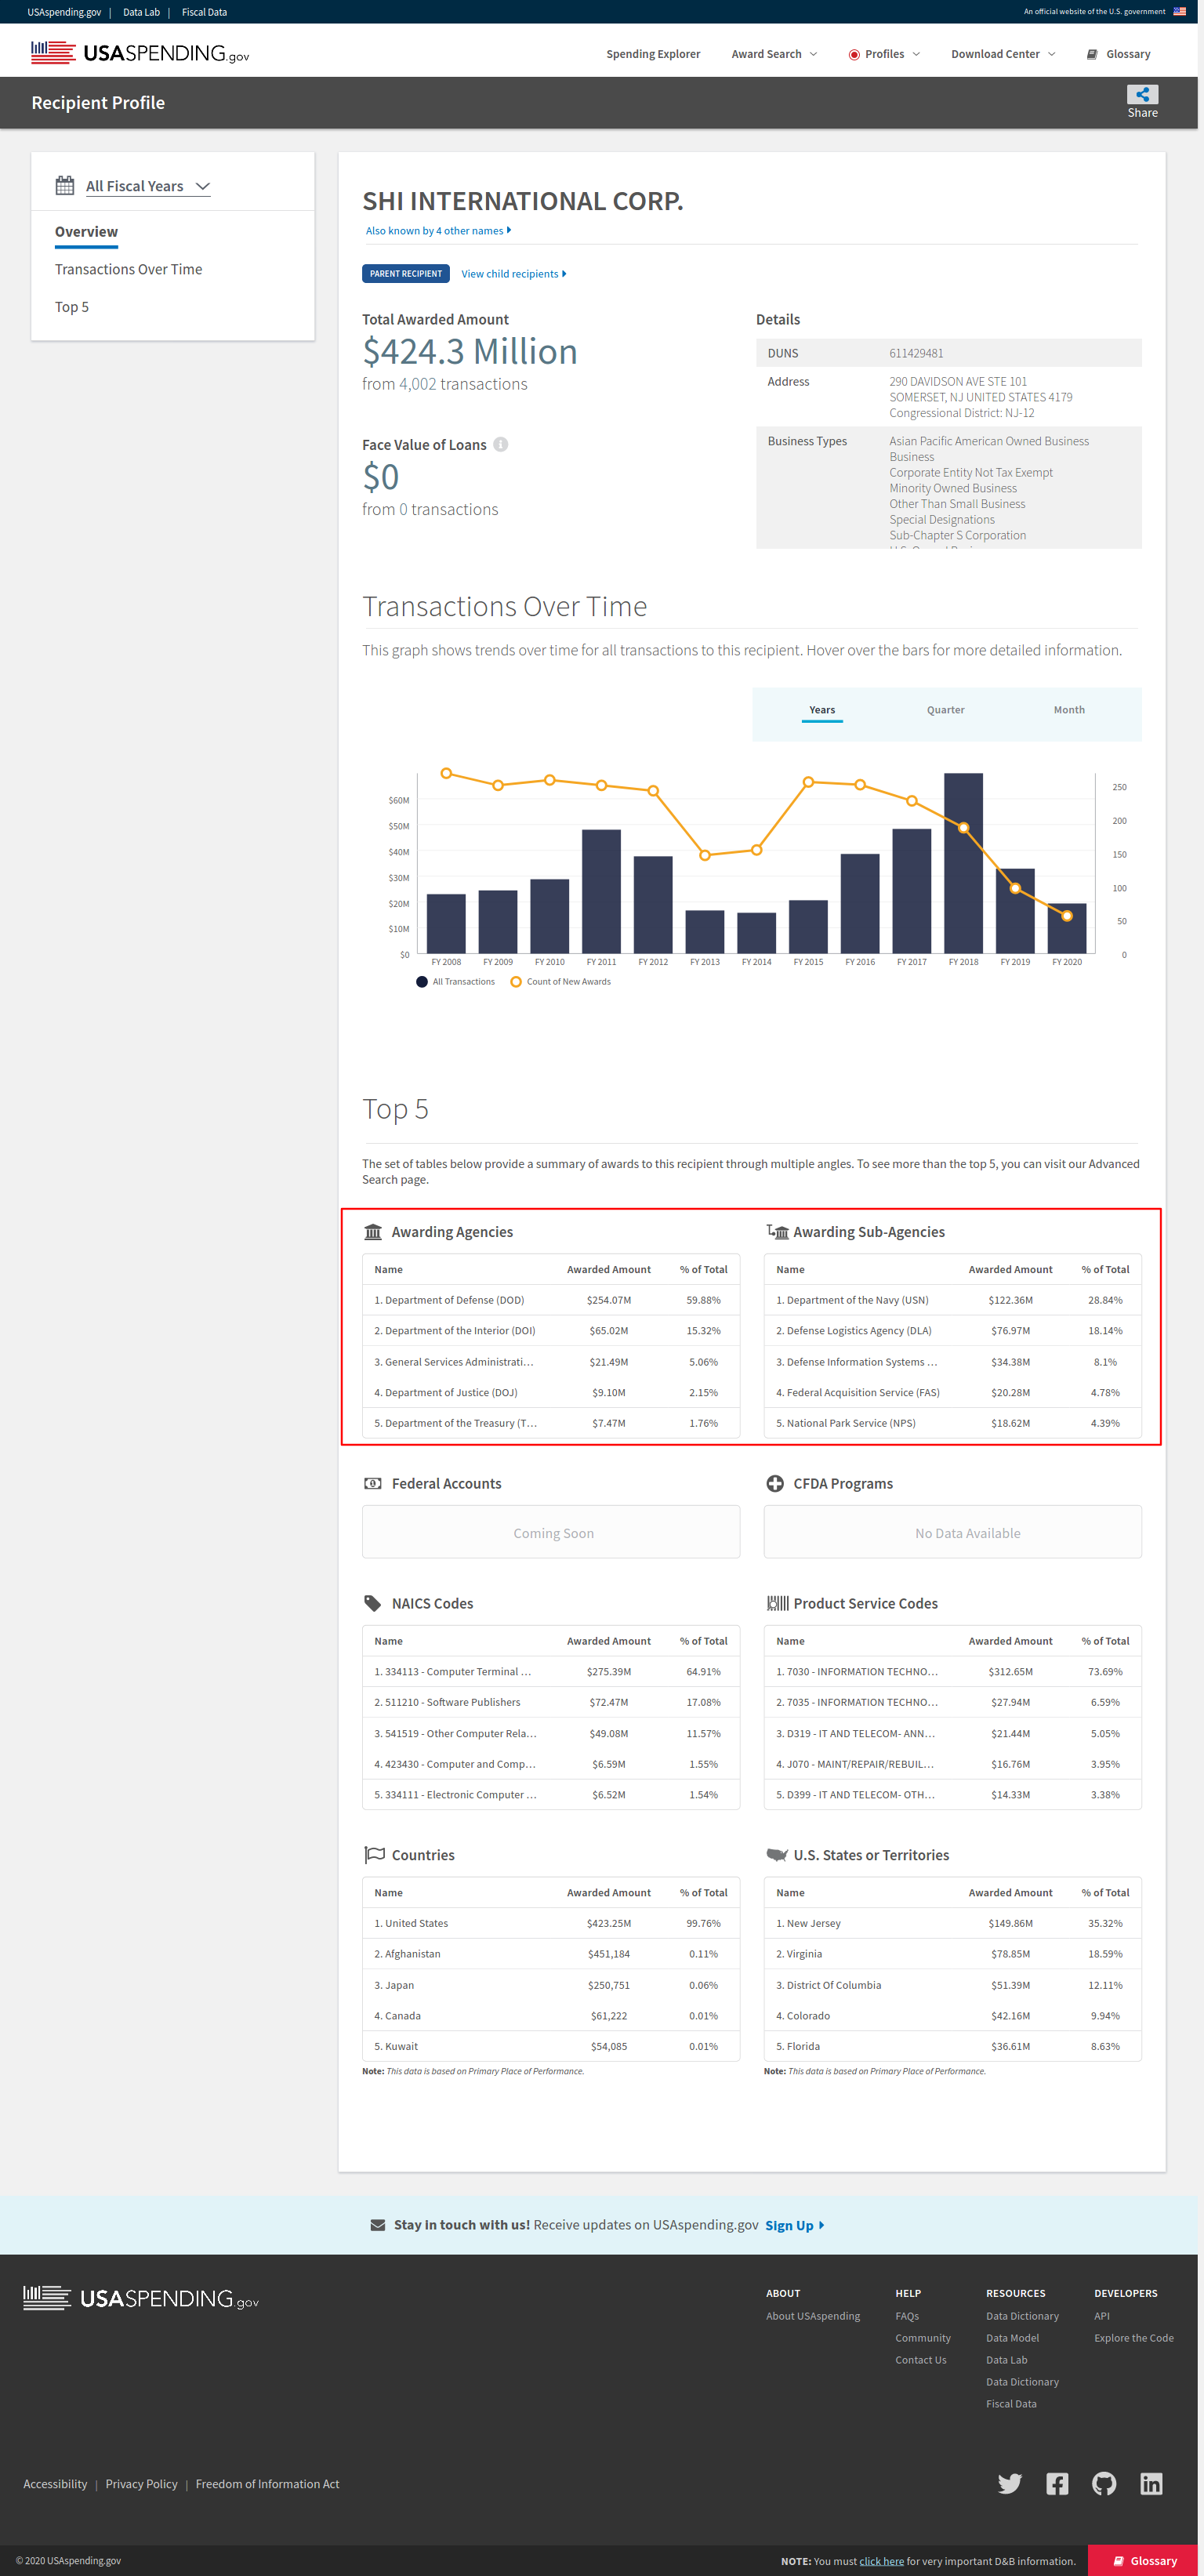Open Explore the Code link
The width and height of the screenshot is (1204, 2576).
tap(1133, 2338)
